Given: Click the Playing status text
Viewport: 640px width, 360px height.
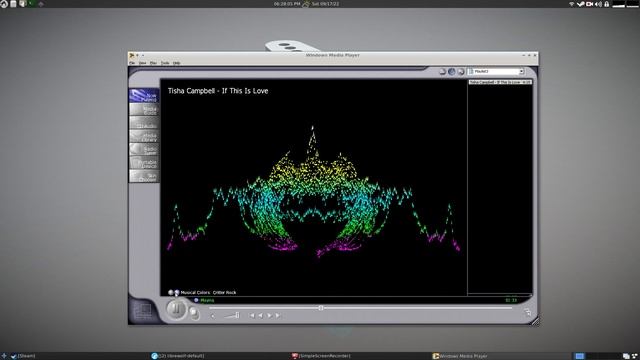Looking at the screenshot, I should click(x=207, y=300).
